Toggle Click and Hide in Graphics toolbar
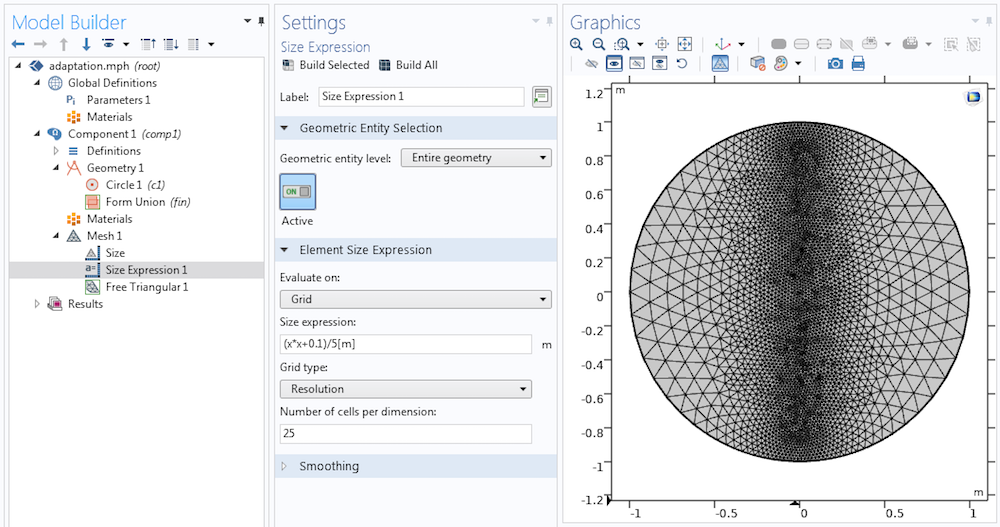1000x527 pixels. pyautogui.click(x=591, y=63)
